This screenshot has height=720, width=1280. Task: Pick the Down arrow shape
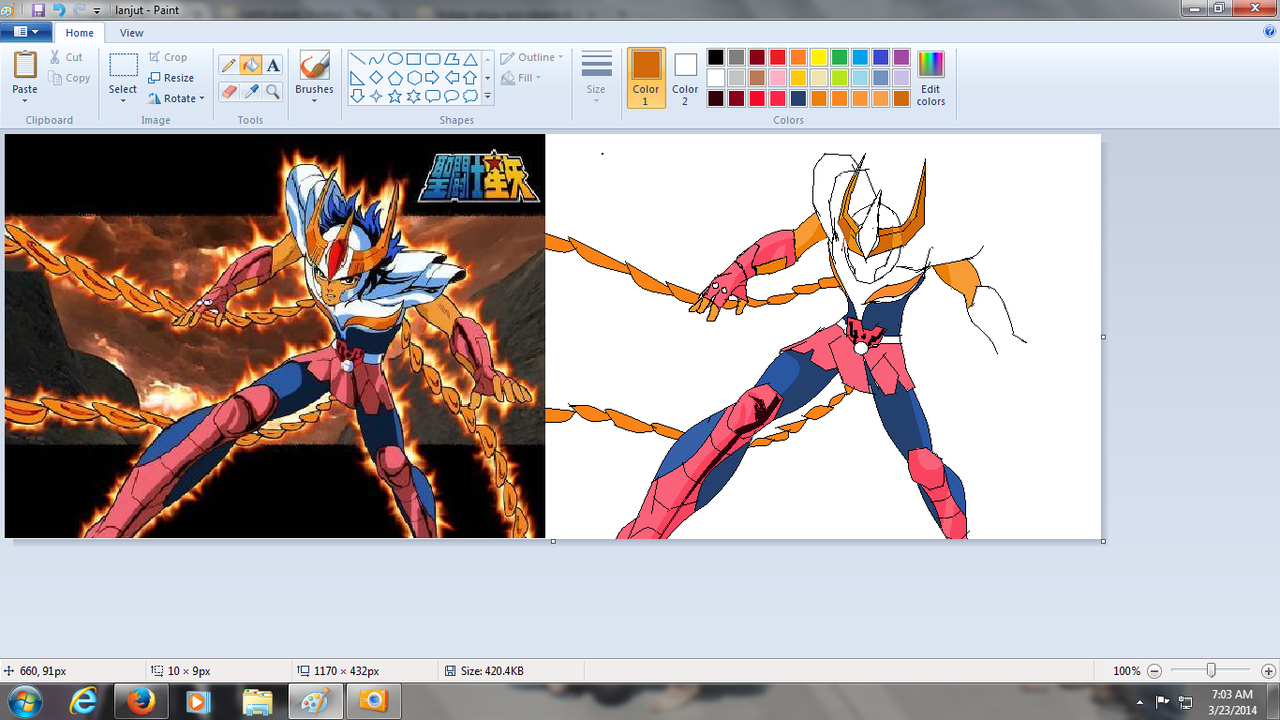point(357,97)
